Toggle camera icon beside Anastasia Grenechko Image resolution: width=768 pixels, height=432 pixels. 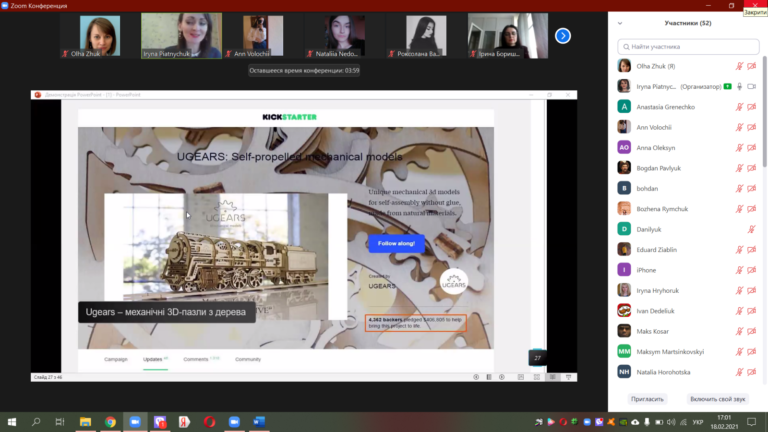tap(752, 107)
